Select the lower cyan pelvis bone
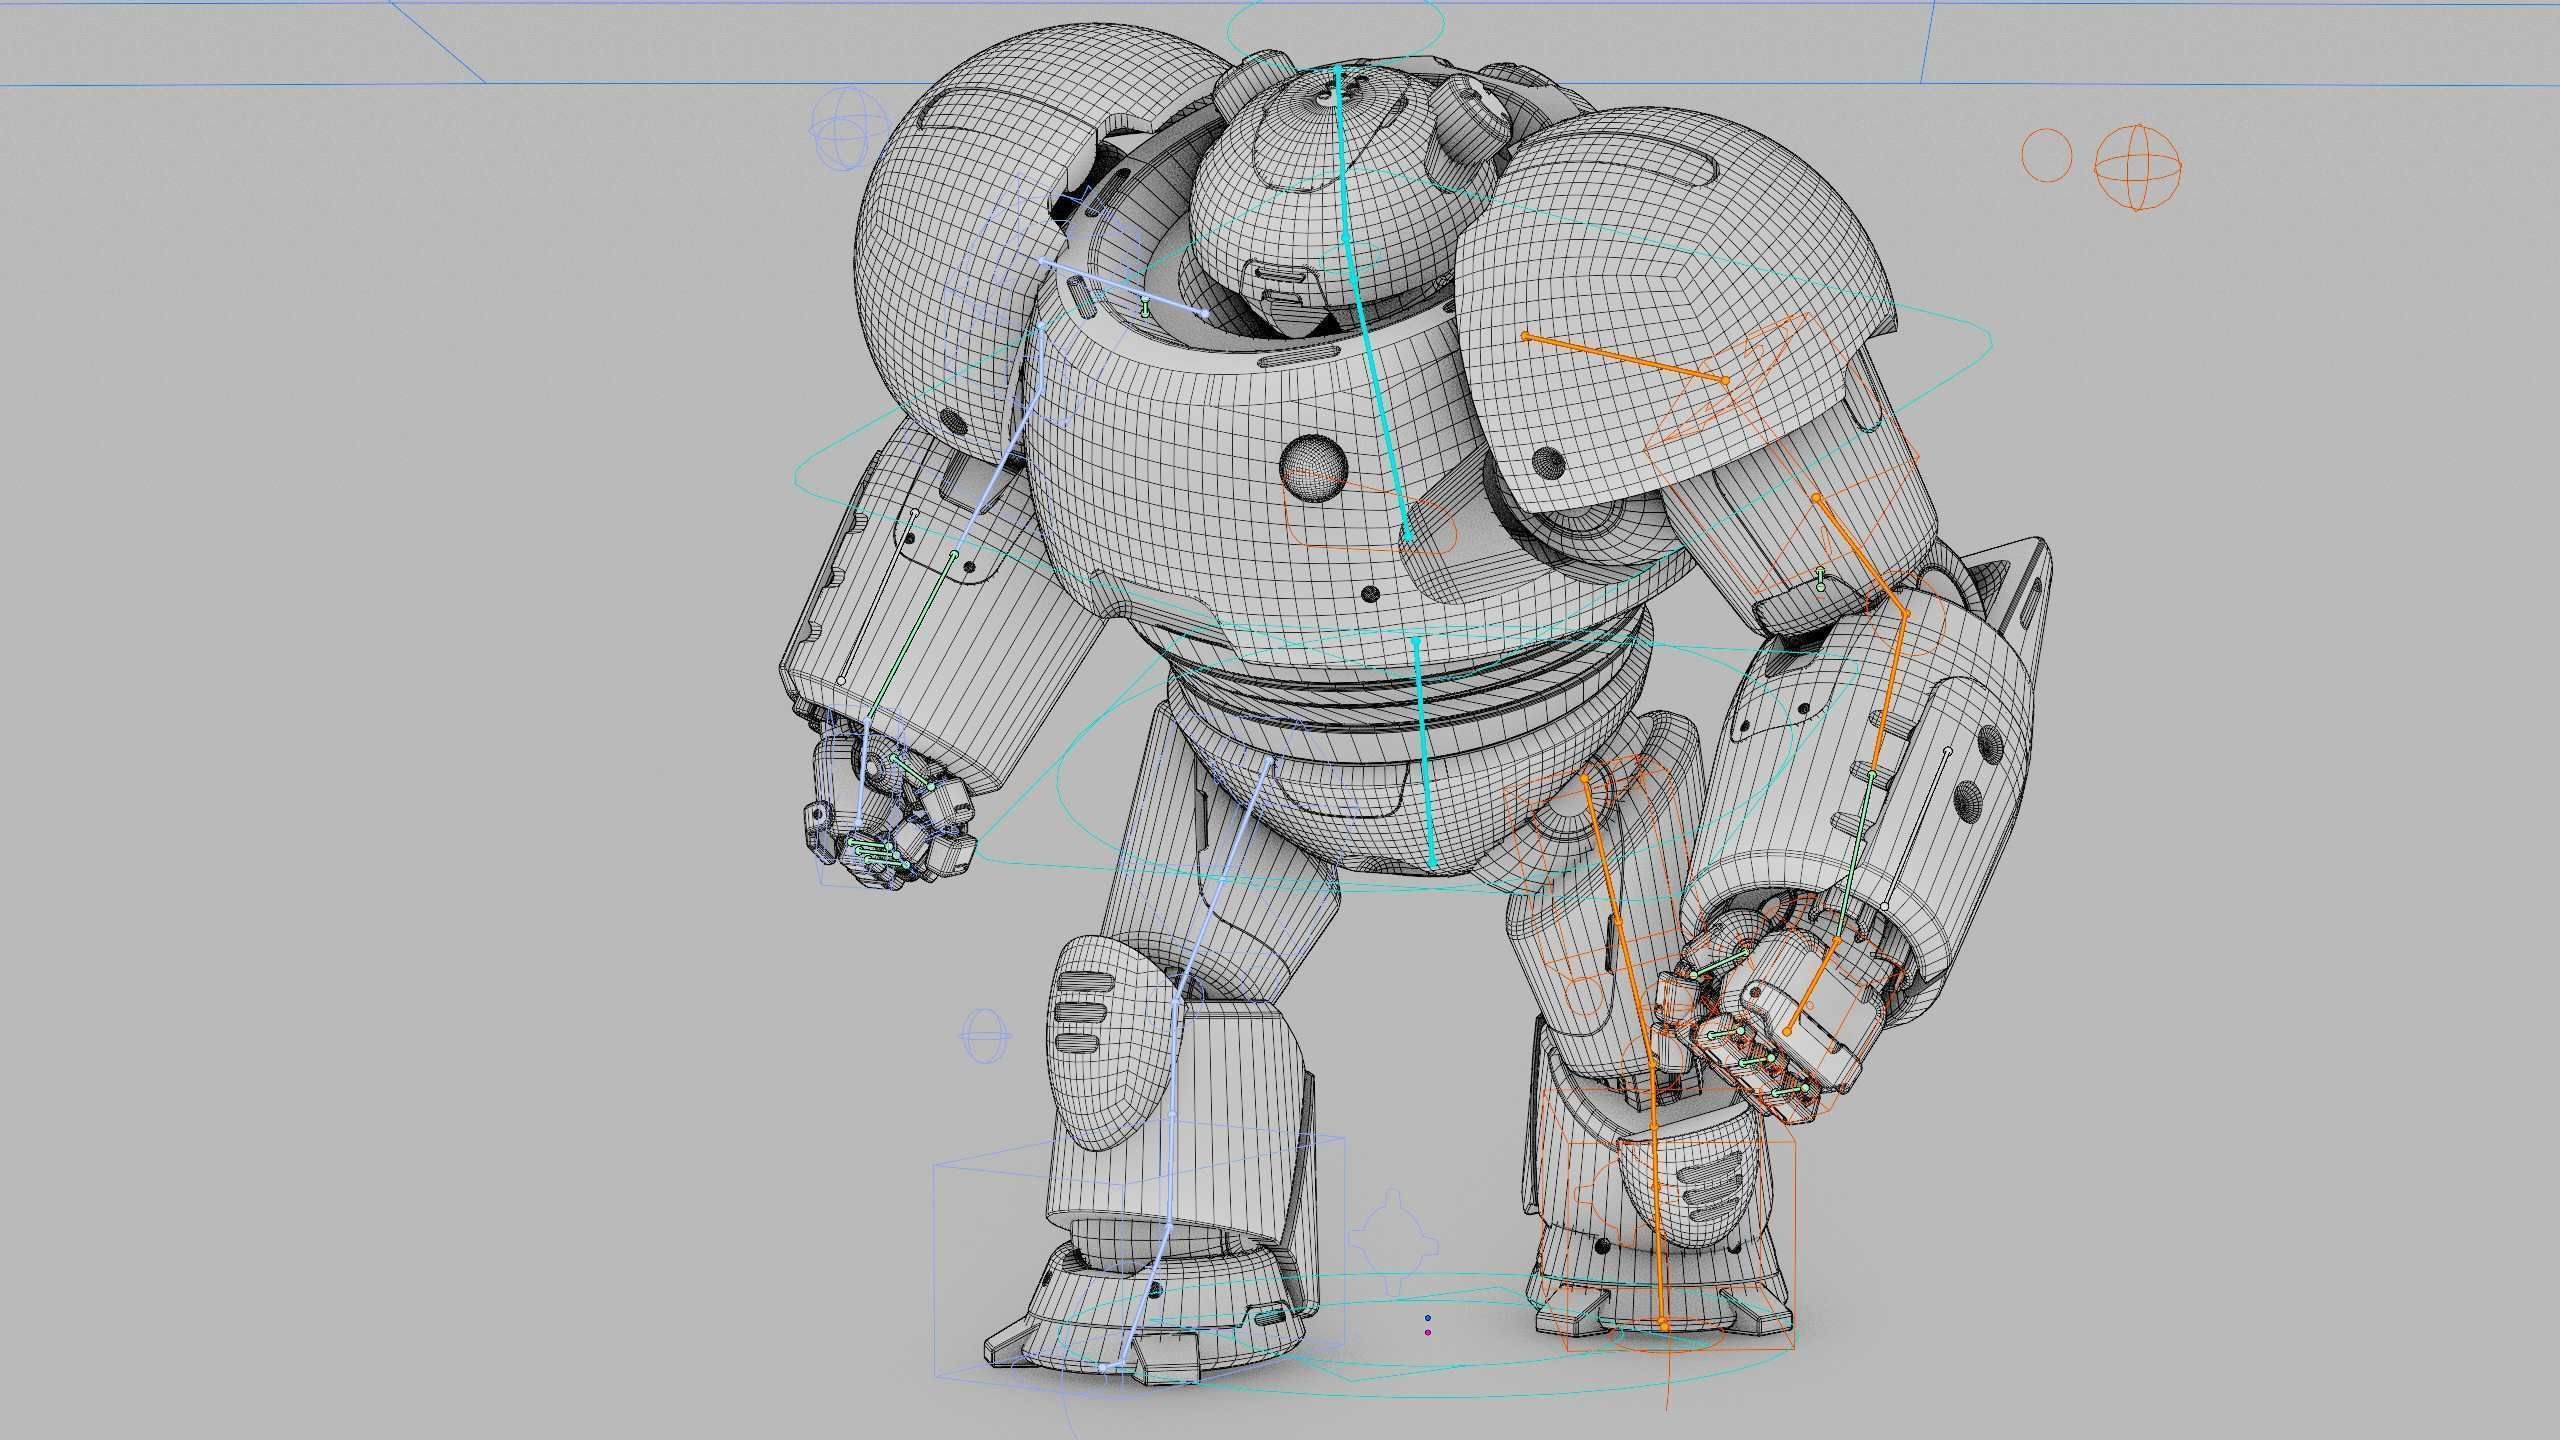 (1424, 751)
